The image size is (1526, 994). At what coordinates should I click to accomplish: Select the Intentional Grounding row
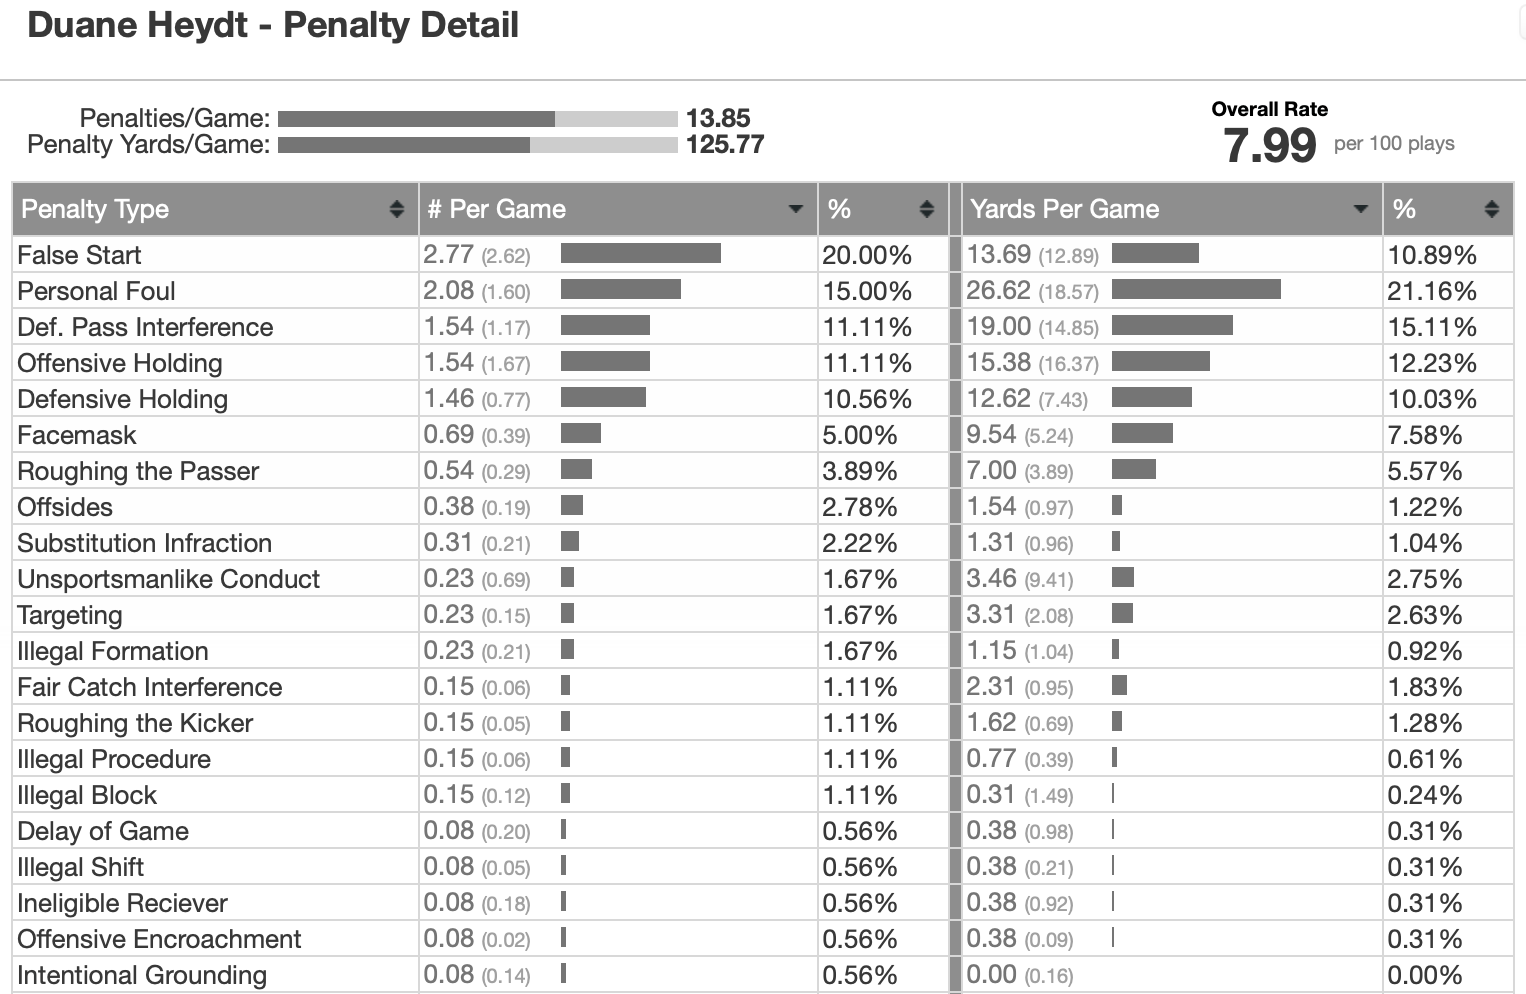(762, 975)
